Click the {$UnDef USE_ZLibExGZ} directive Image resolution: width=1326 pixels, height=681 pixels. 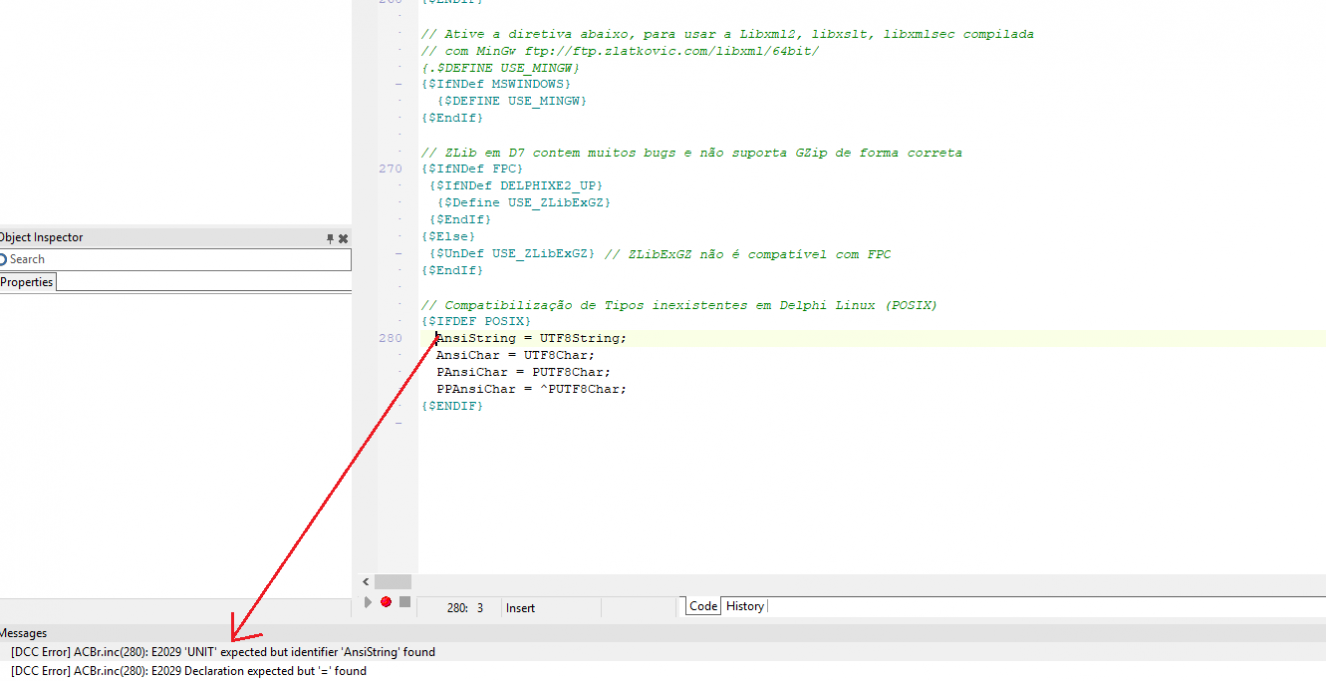512,254
